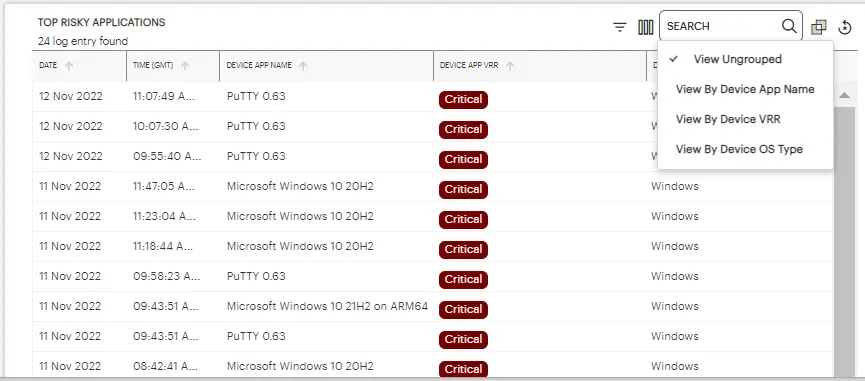Select PuTTY 0.63 in 11:07:49 row
The width and height of the screenshot is (865, 381).
[x=256, y=96]
